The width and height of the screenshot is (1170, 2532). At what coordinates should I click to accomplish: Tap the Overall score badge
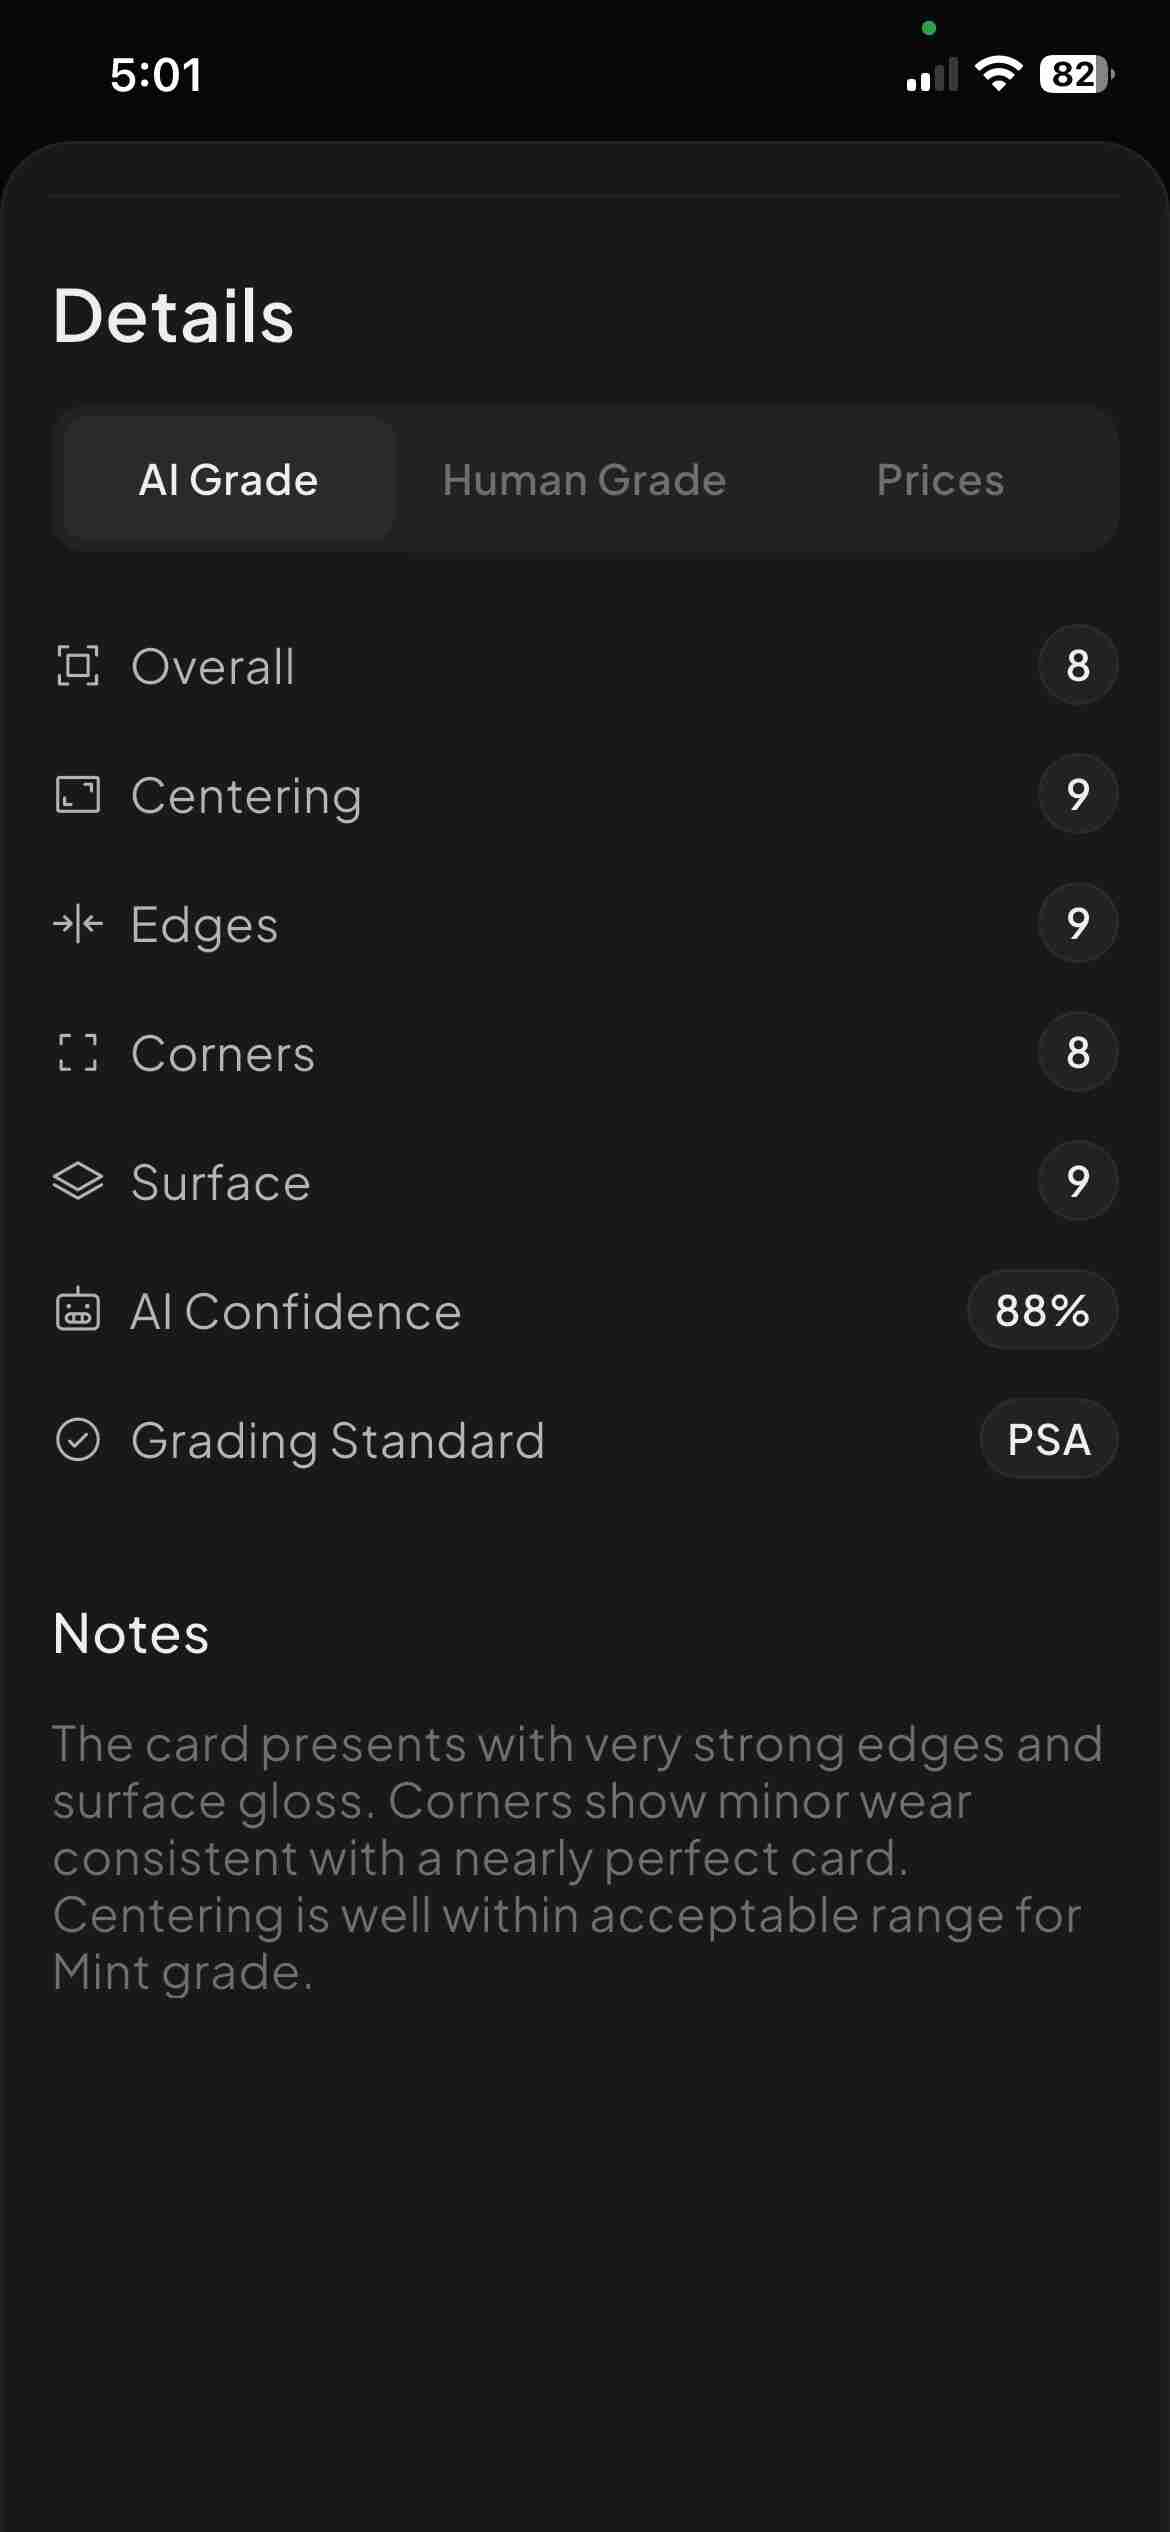pos(1078,666)
